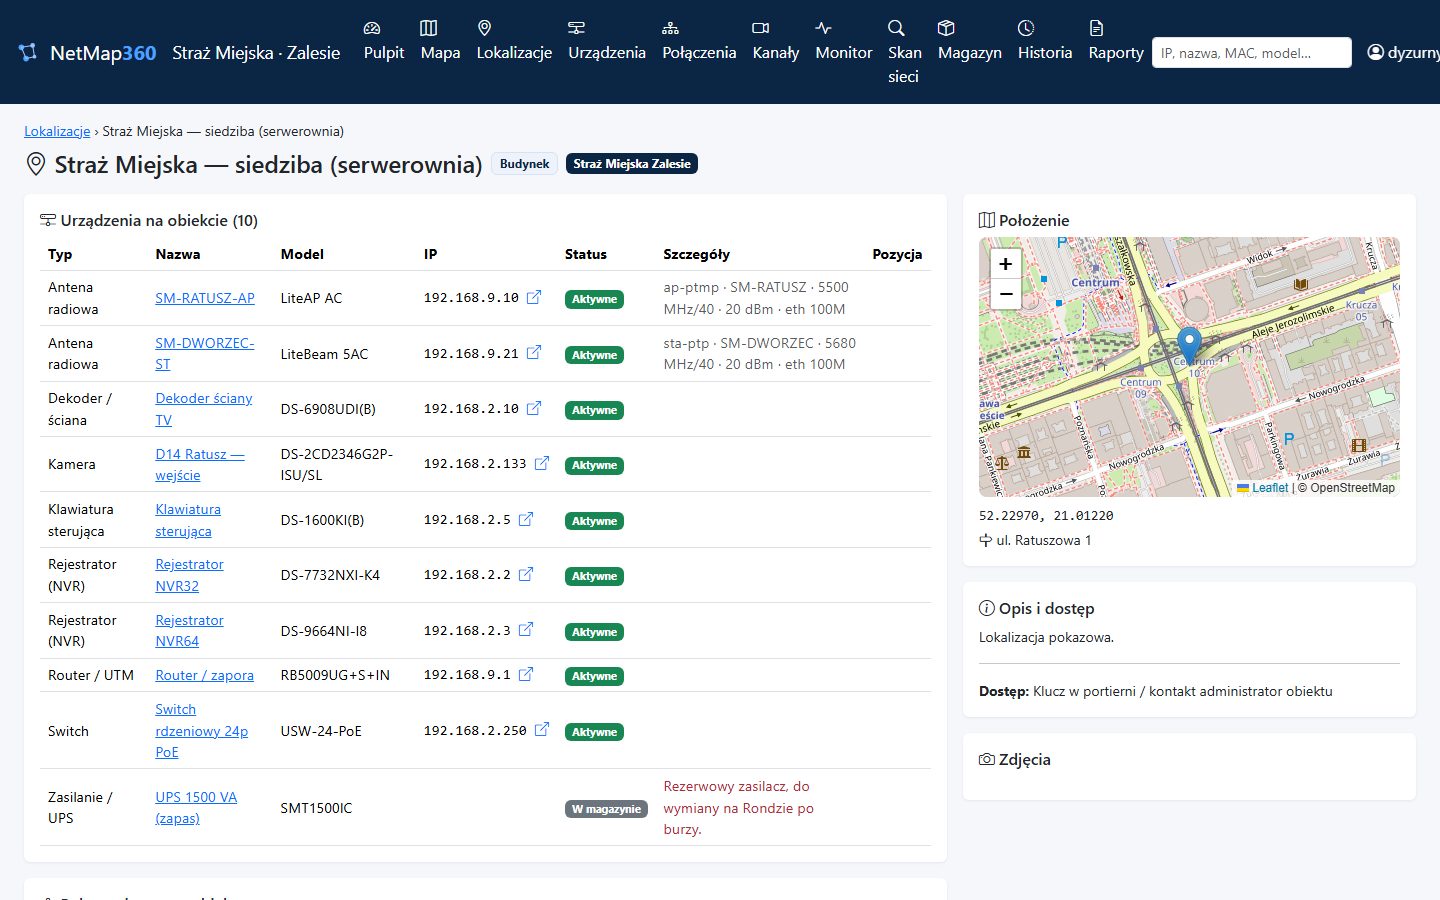Open UPS 1500 VA (zapas) device
The width and height of the screenshot is (1440, 900).
[x=196, y=807]
